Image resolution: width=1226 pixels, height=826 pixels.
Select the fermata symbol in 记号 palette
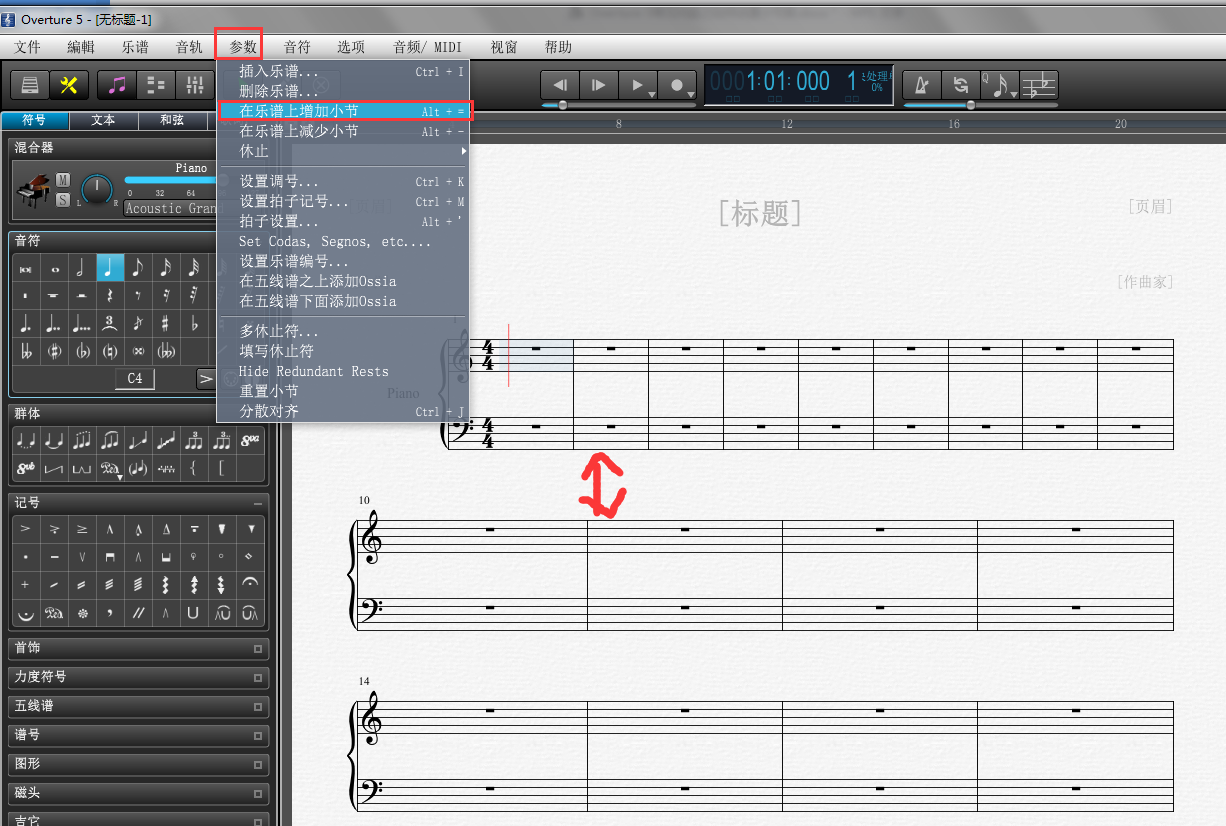[x=249, y=583]
